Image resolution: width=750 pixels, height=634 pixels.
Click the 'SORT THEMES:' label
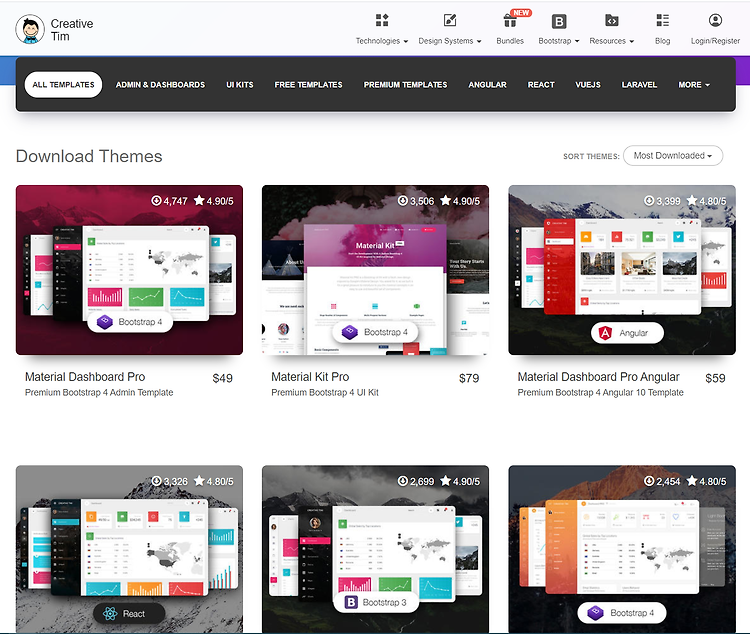point(591,156)
